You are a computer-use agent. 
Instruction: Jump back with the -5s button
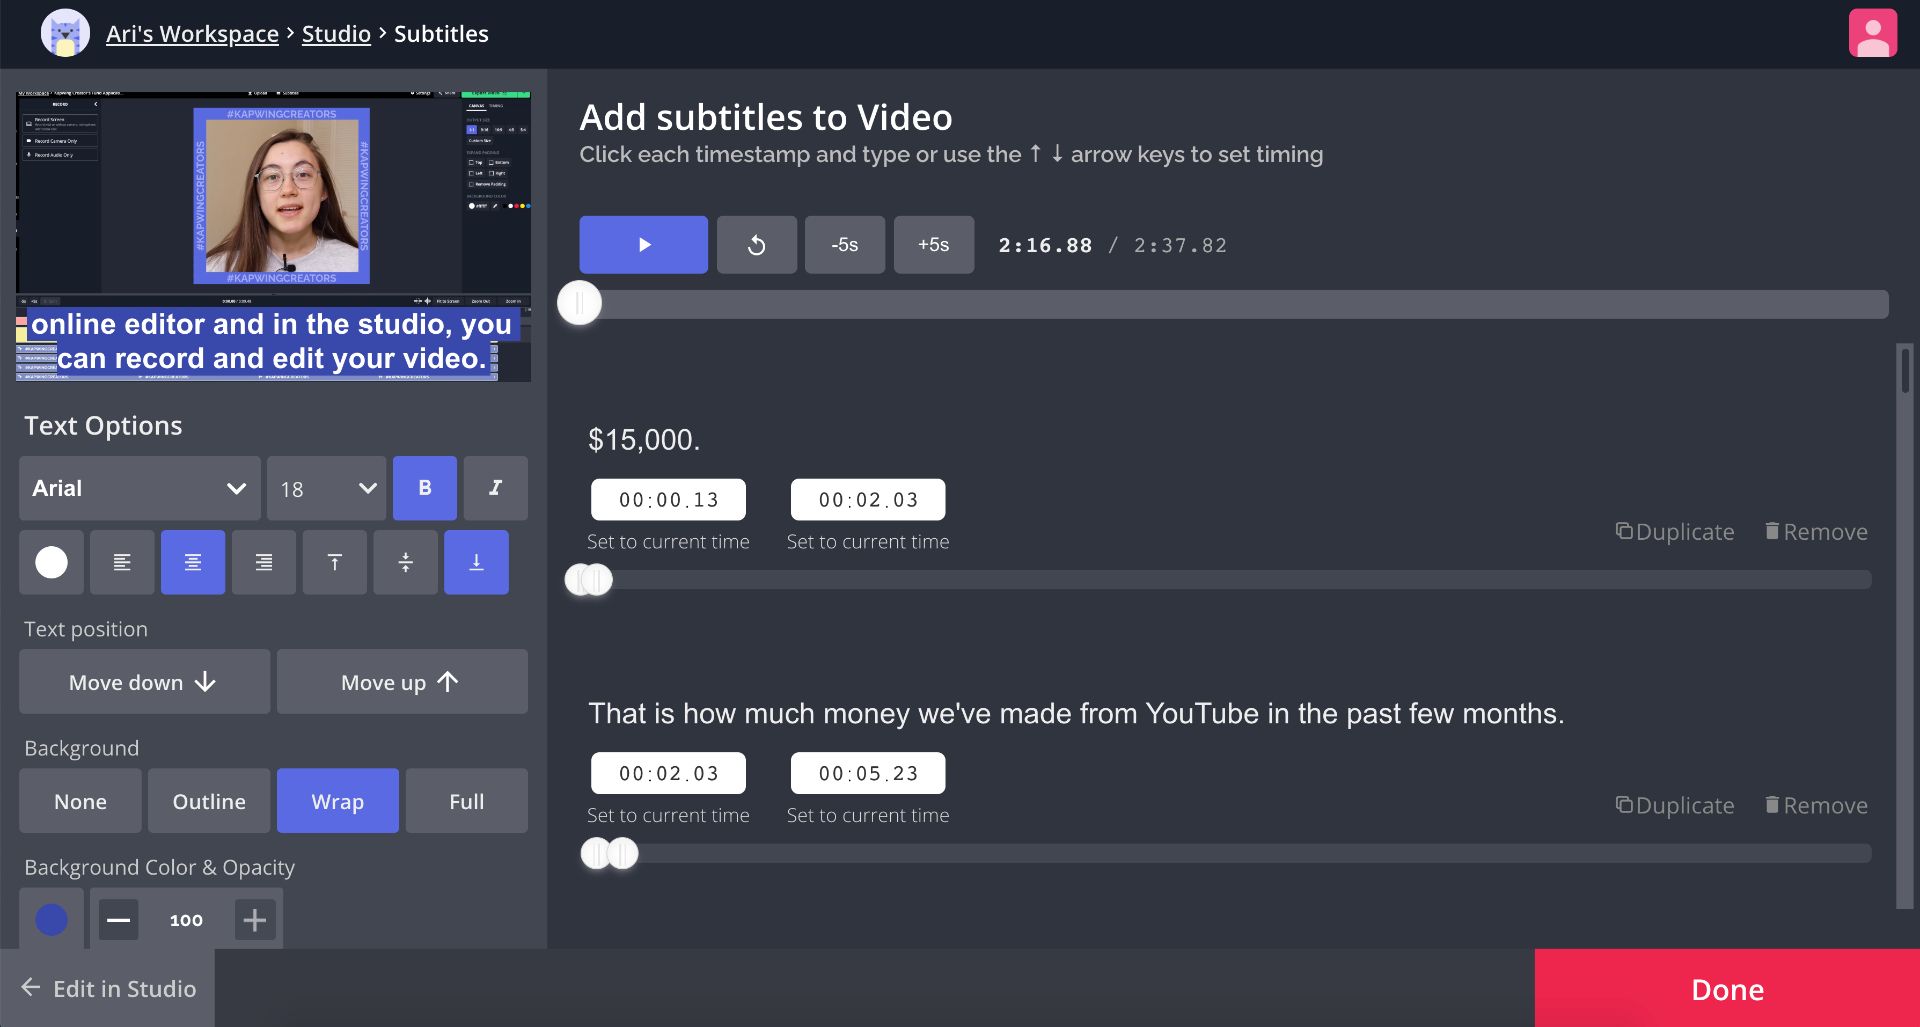(x=845, y=245)
